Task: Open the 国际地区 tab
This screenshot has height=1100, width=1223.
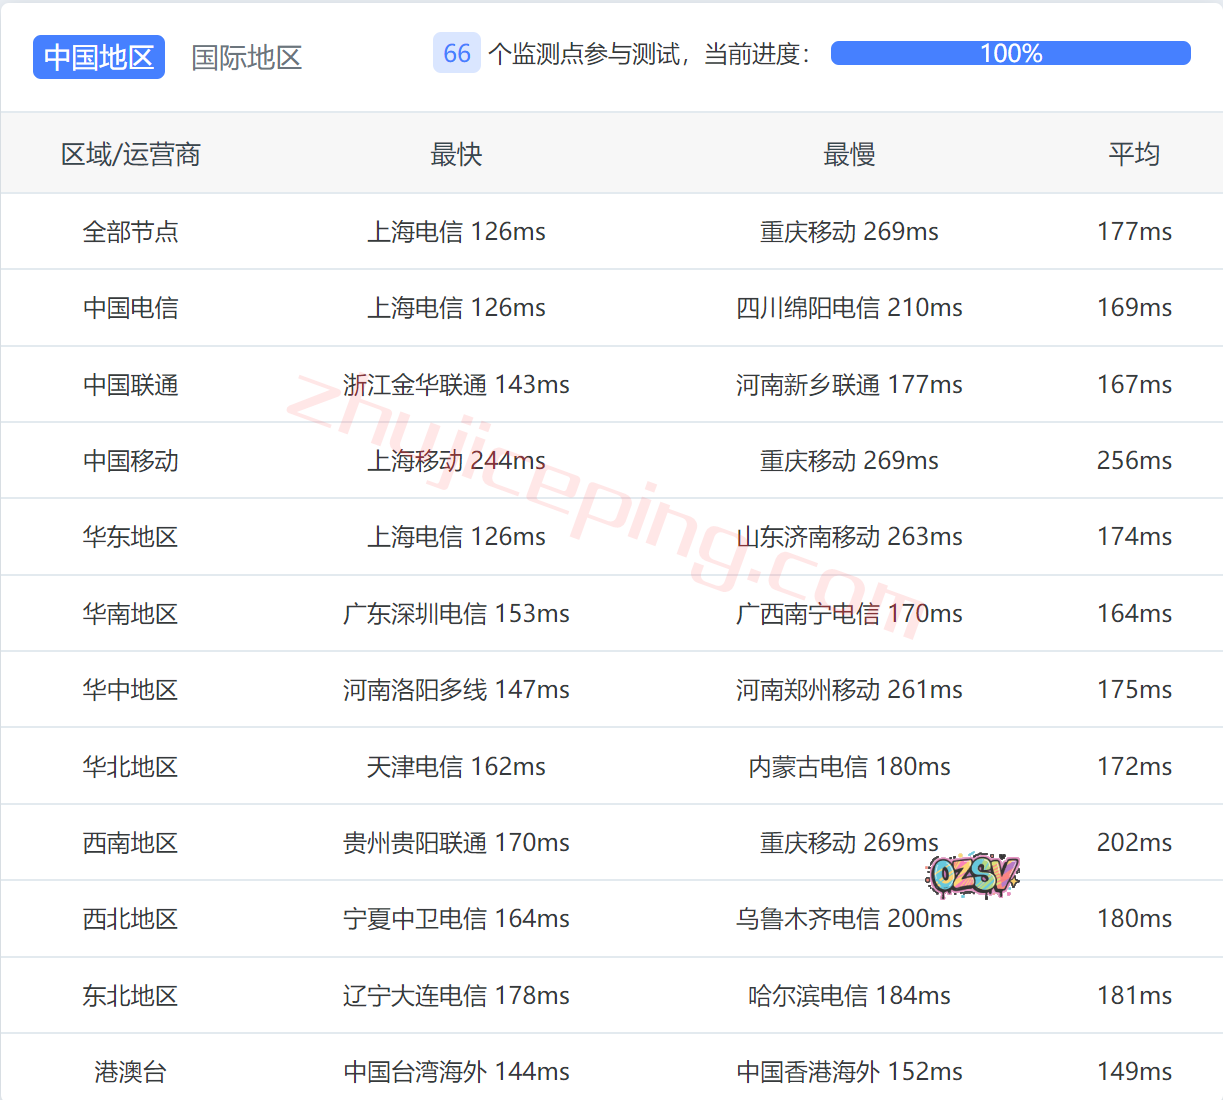Action: tap(246, 57)
